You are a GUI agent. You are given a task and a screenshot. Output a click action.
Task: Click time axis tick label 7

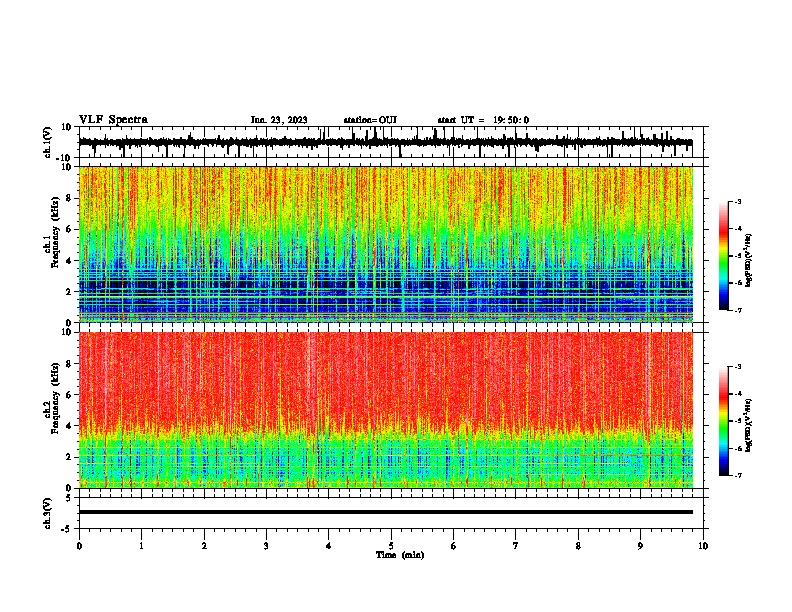[x=516, y=546]
